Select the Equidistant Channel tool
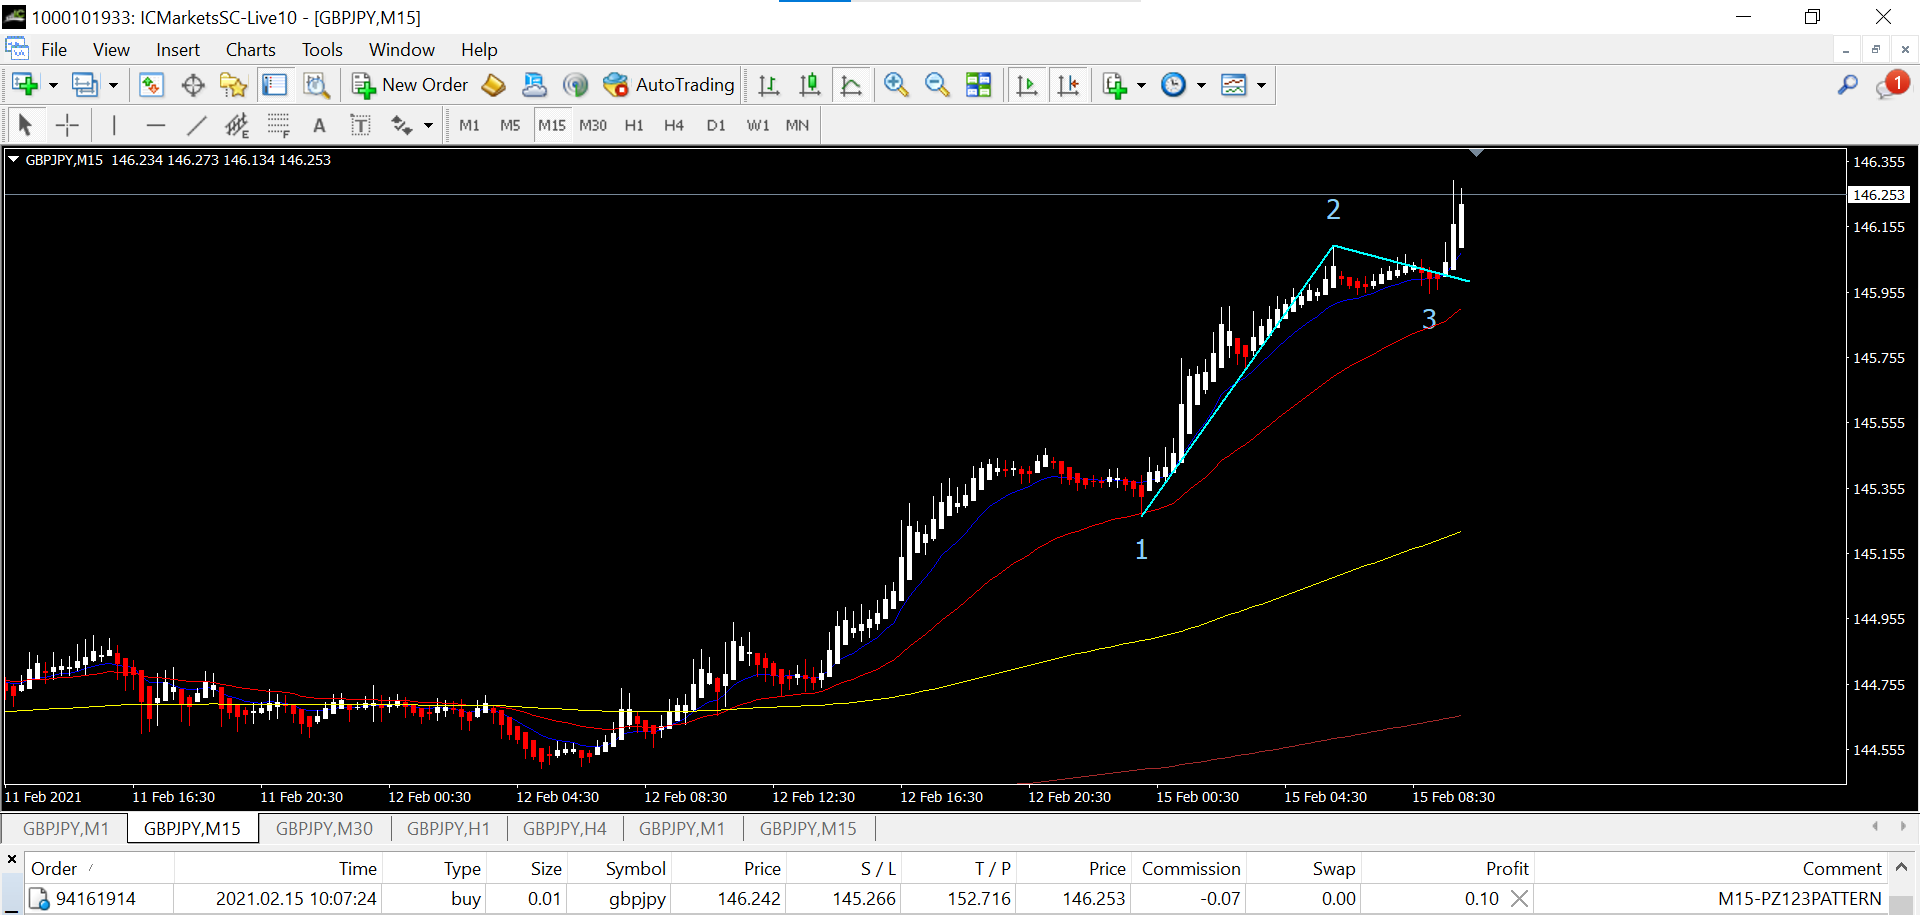Screen dimensions: 1920x915 pos(237,125)
